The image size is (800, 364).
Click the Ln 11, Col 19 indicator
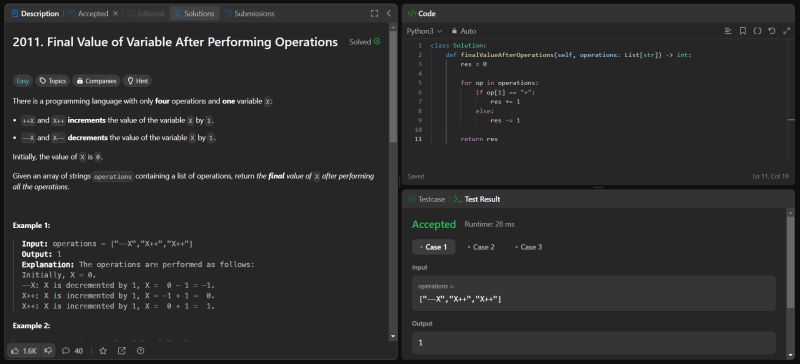(770, 176)
